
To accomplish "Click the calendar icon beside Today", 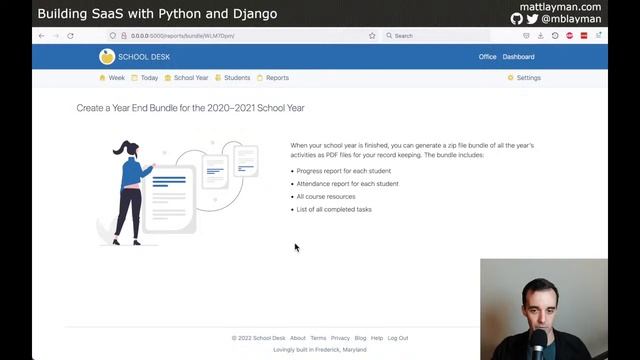I will point(134,78).
